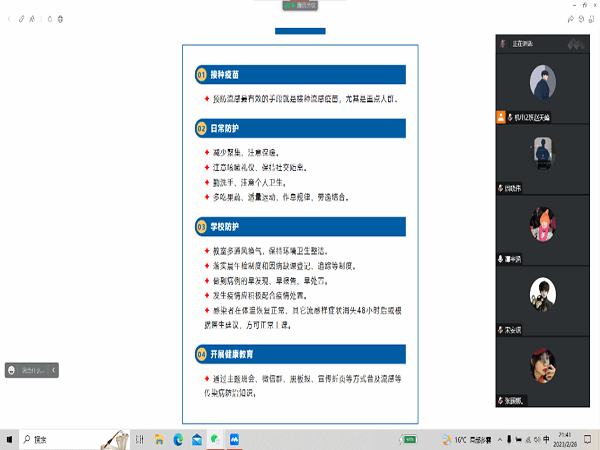Open Tencent Meeting from the taskbar
600x450 pixels.
click(233, 439)
